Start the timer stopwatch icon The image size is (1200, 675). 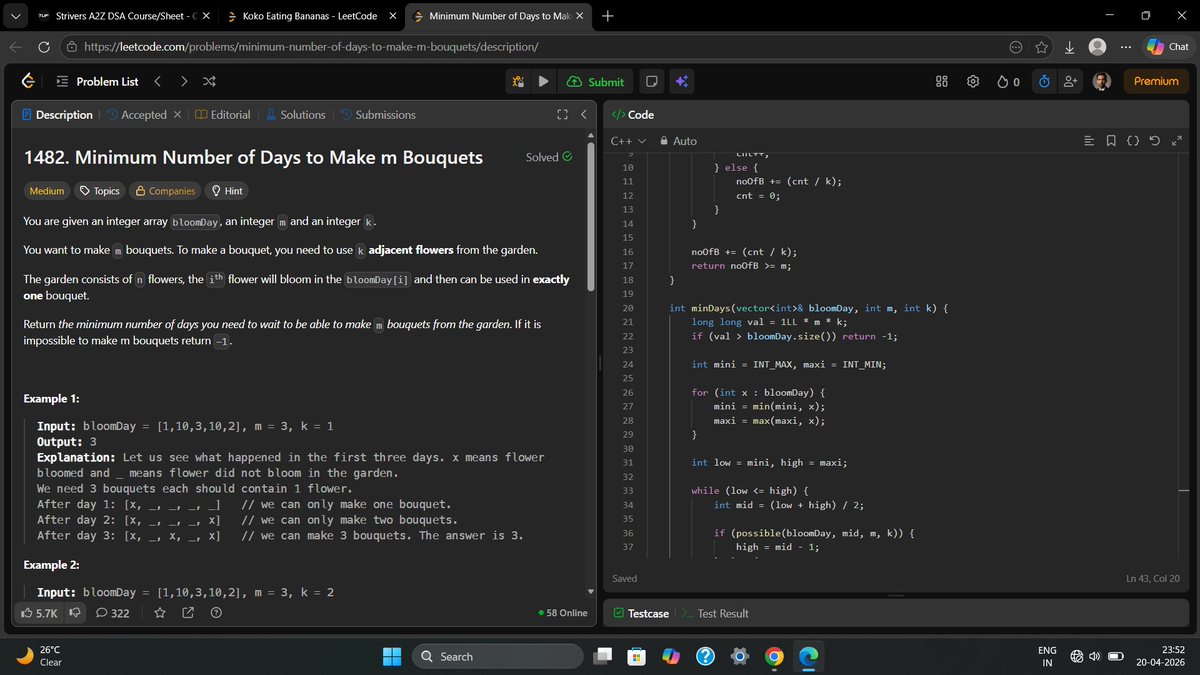1043,81
